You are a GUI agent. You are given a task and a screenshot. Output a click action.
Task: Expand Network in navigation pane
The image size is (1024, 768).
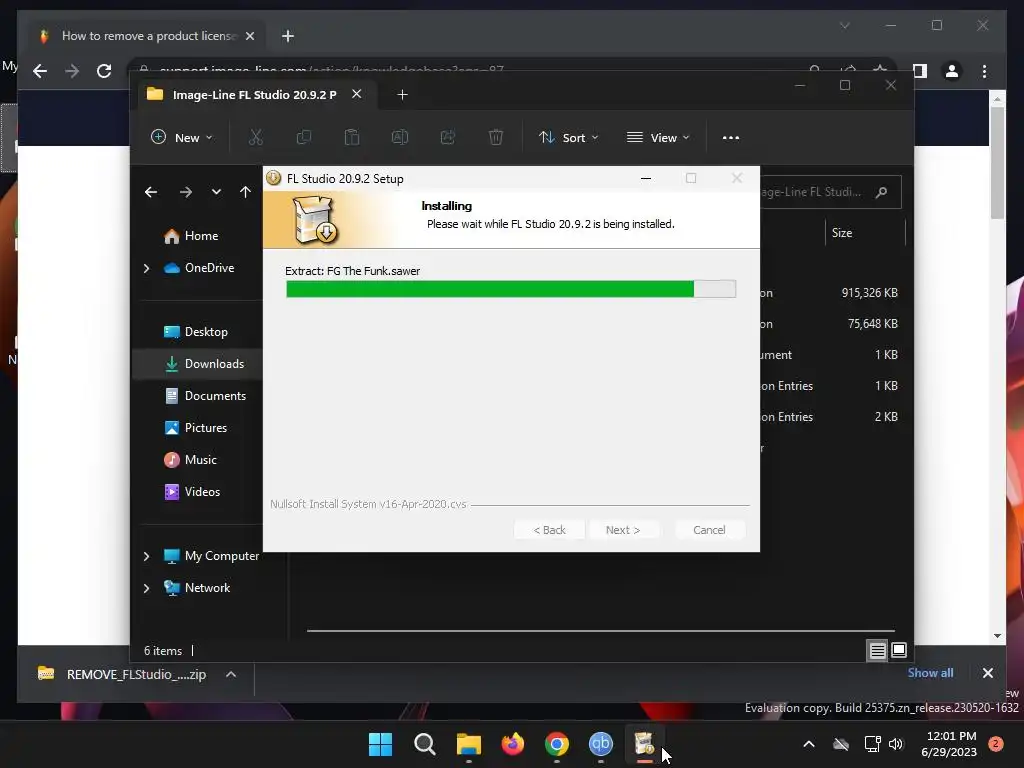point(146,588)
